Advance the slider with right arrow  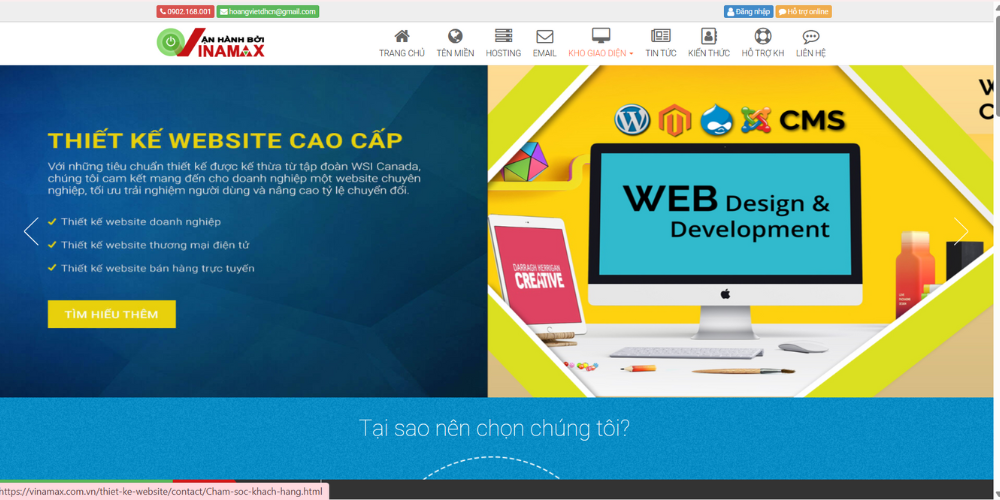pos(961,231)
